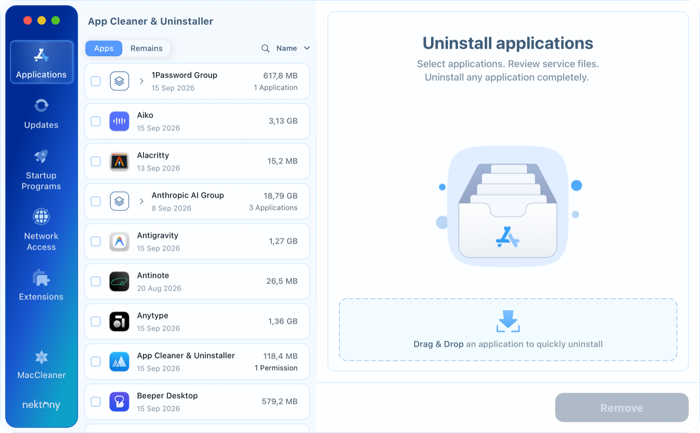Click the 1 Permission label
Viewport: 700px width, 433px height.
(276, 368)
